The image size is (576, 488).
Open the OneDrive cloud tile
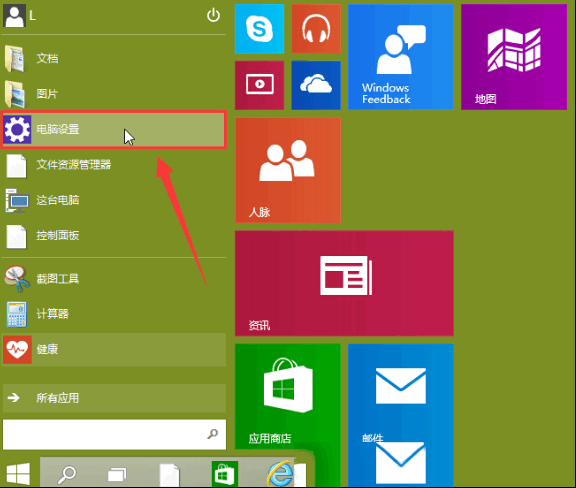tap(316, 85)
